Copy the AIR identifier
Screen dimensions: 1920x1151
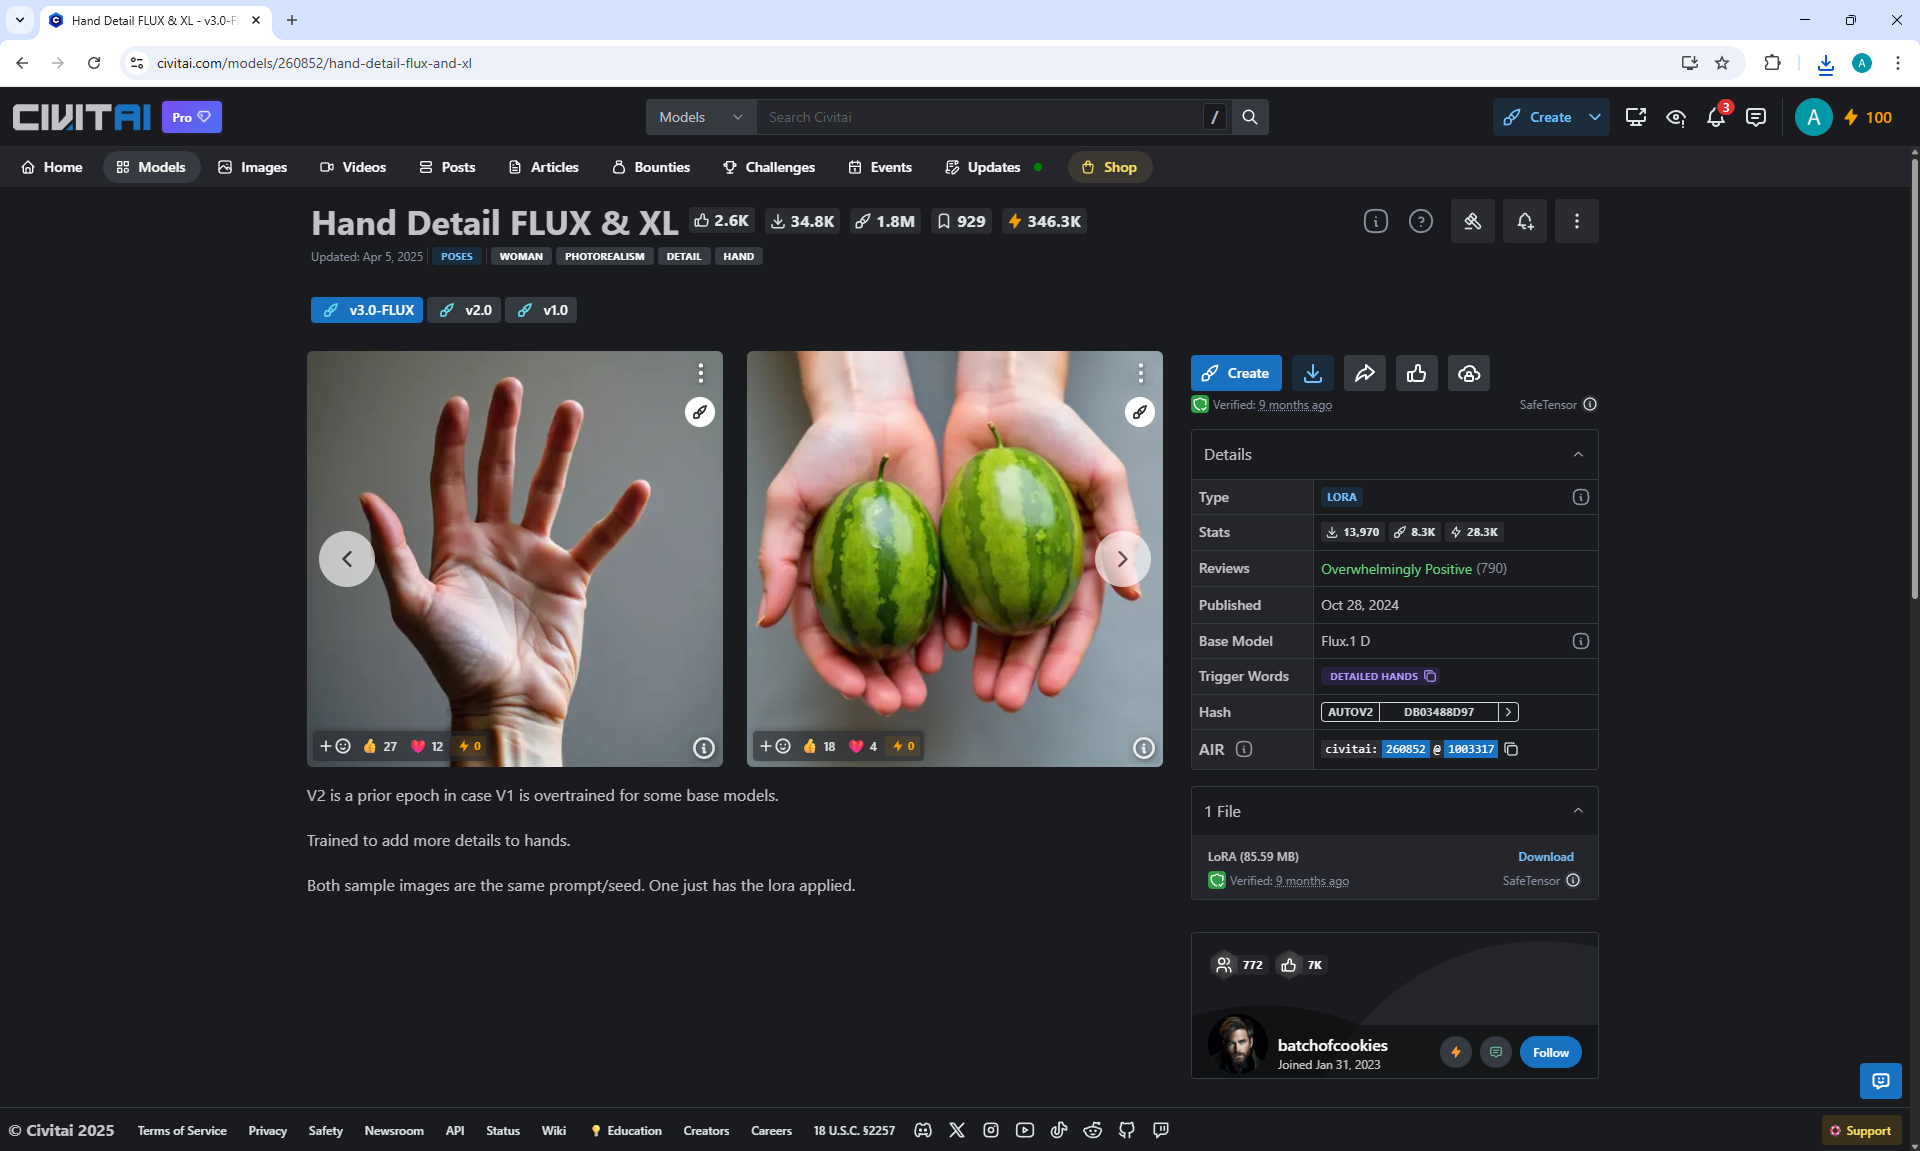(1511, 749)
